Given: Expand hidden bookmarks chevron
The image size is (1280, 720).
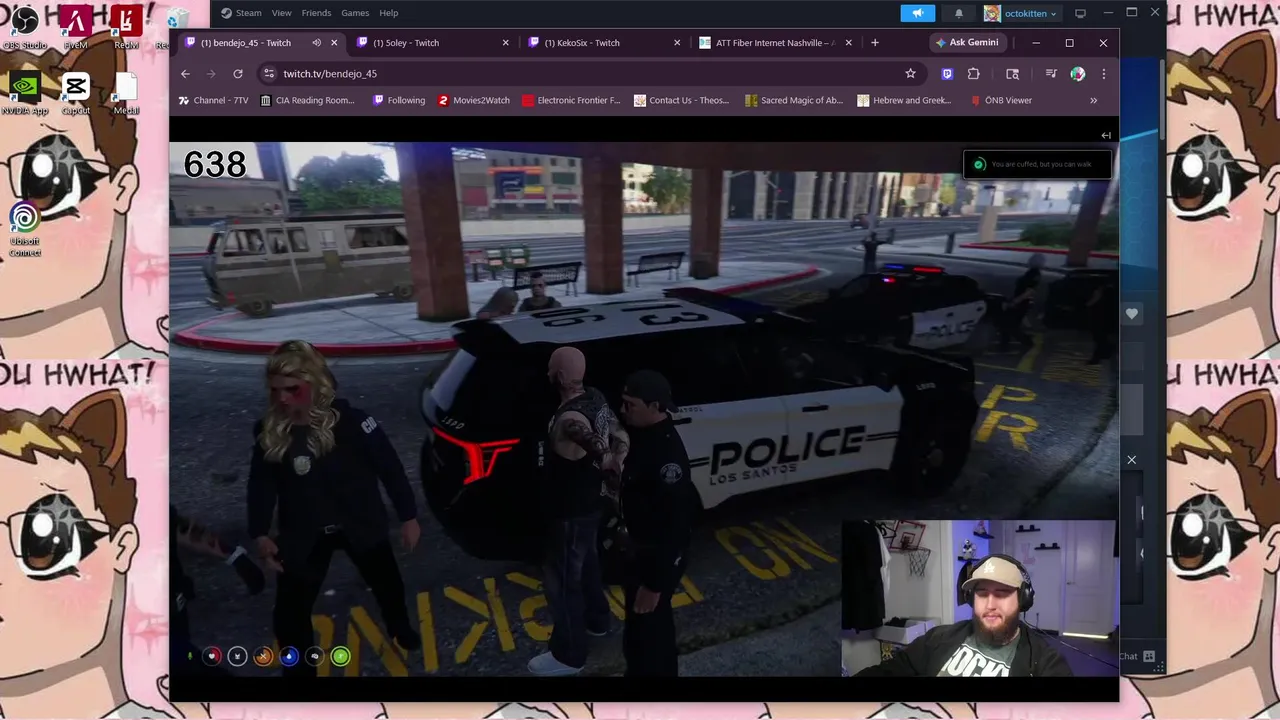Looking at the screenshot, I should click(1093, 100).
